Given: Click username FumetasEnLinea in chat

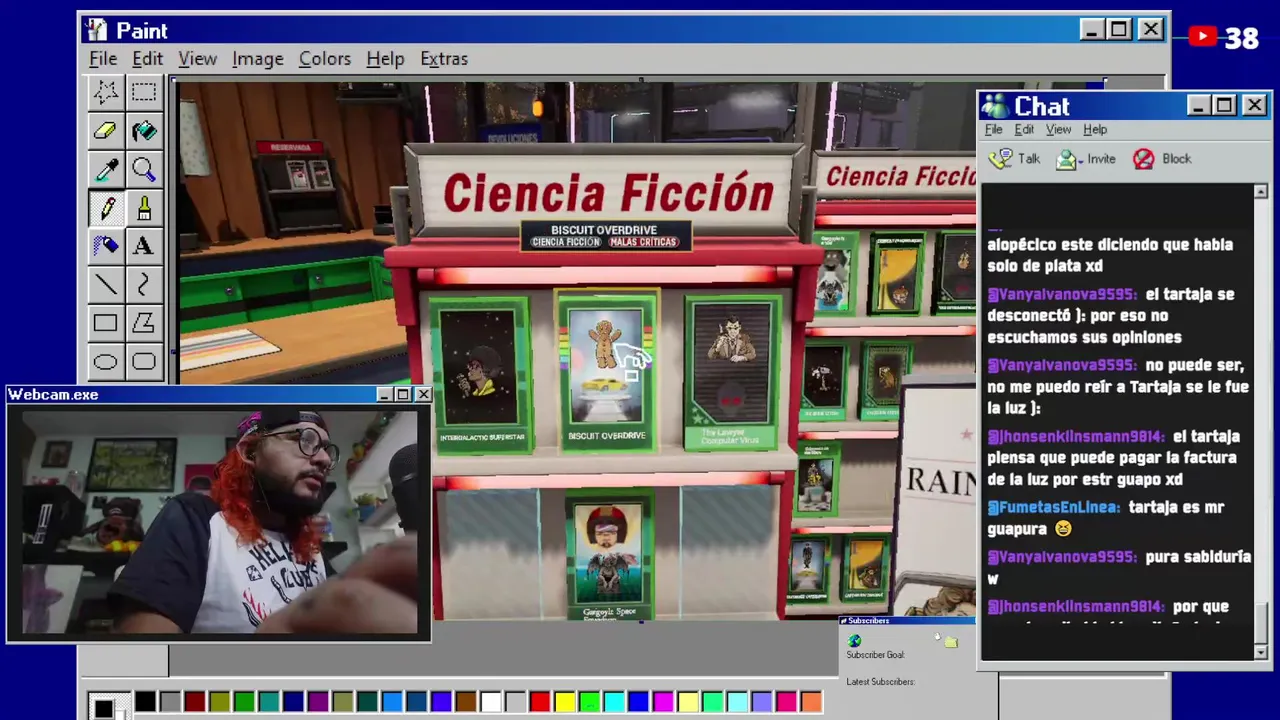Looking at the screenshot, I should pos(1053,507).
